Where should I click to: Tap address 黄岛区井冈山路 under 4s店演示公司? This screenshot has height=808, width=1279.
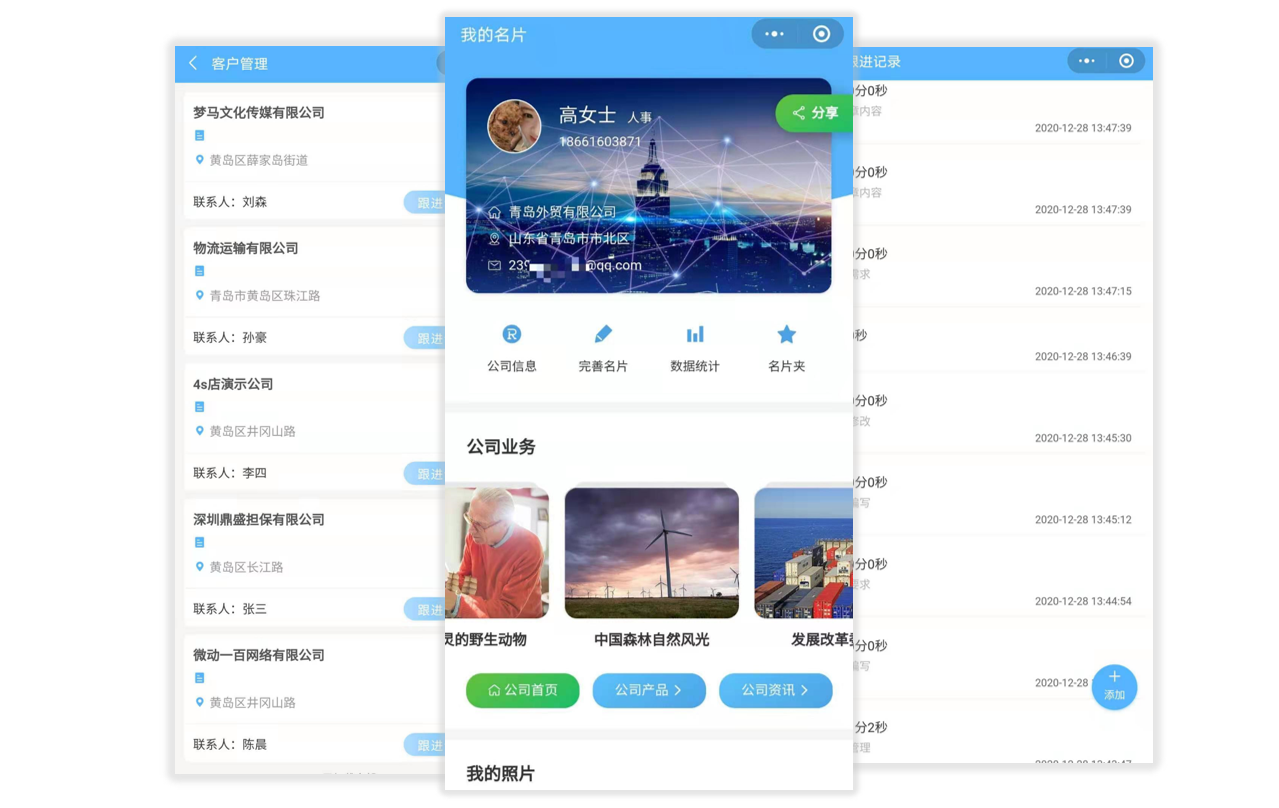click(x=253, y=431)
